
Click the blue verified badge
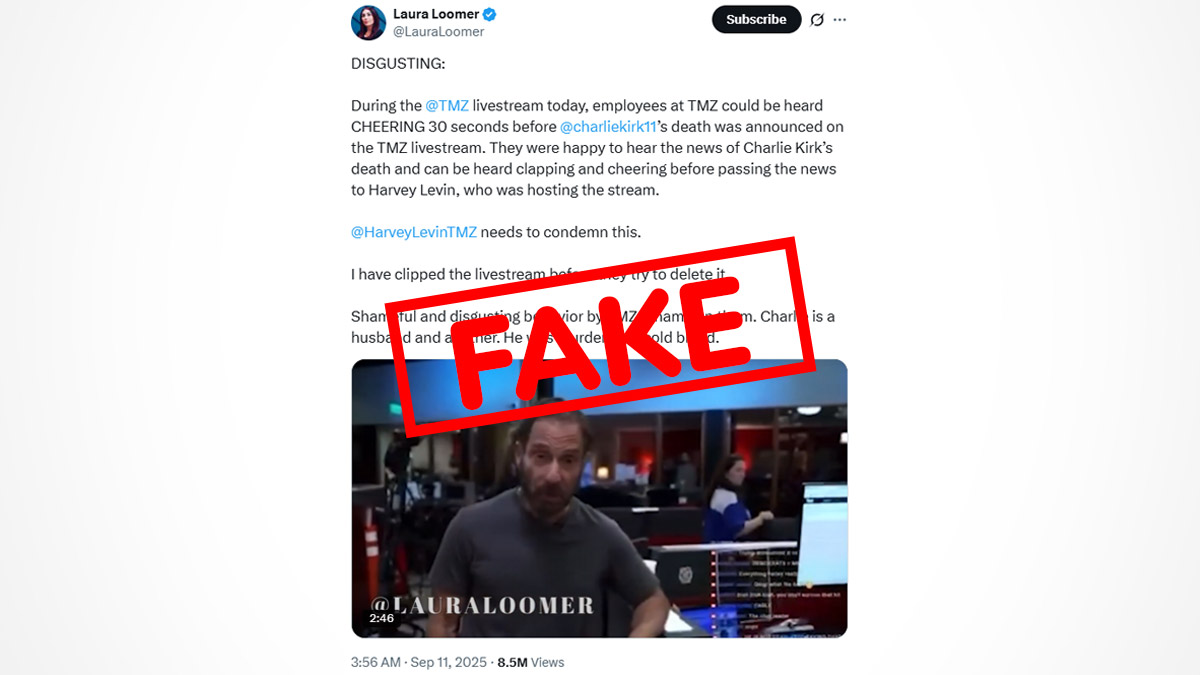pyautogui.click(x=490, y=14)
